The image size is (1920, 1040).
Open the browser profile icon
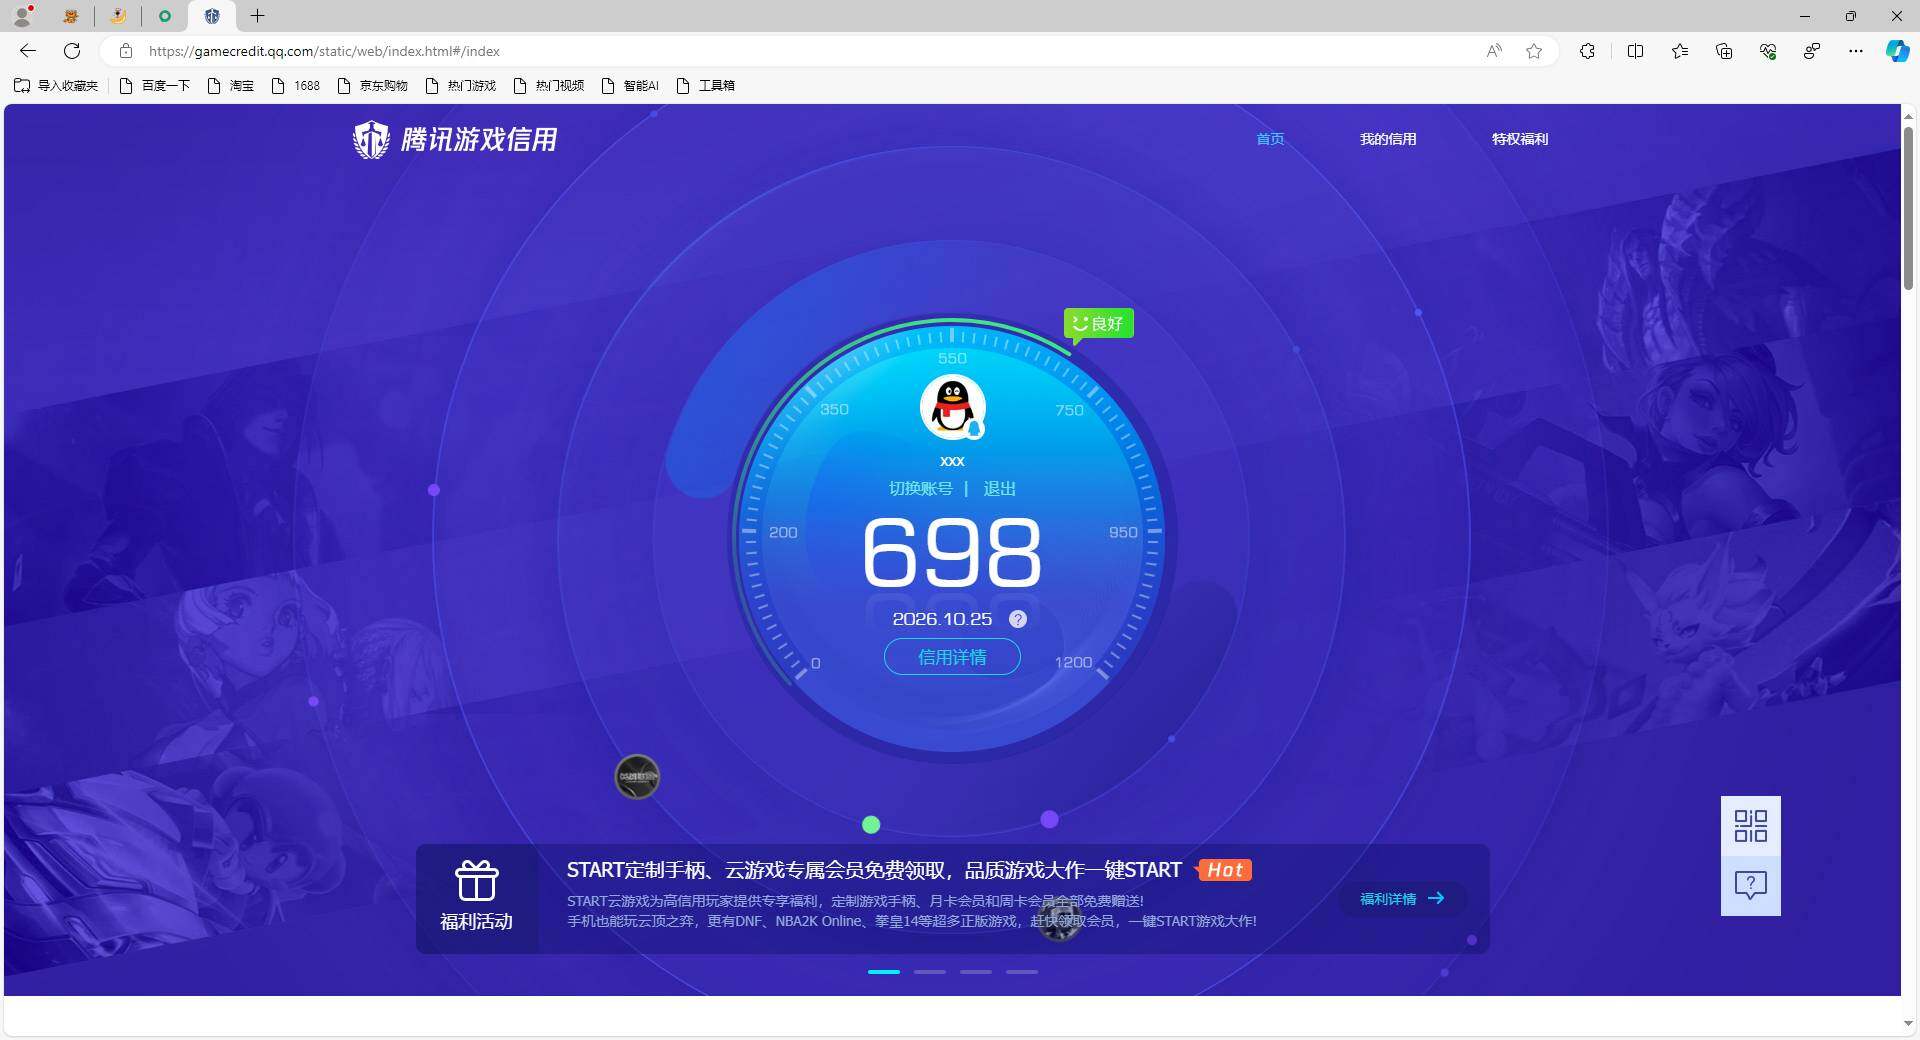click(x=22, y=16)
